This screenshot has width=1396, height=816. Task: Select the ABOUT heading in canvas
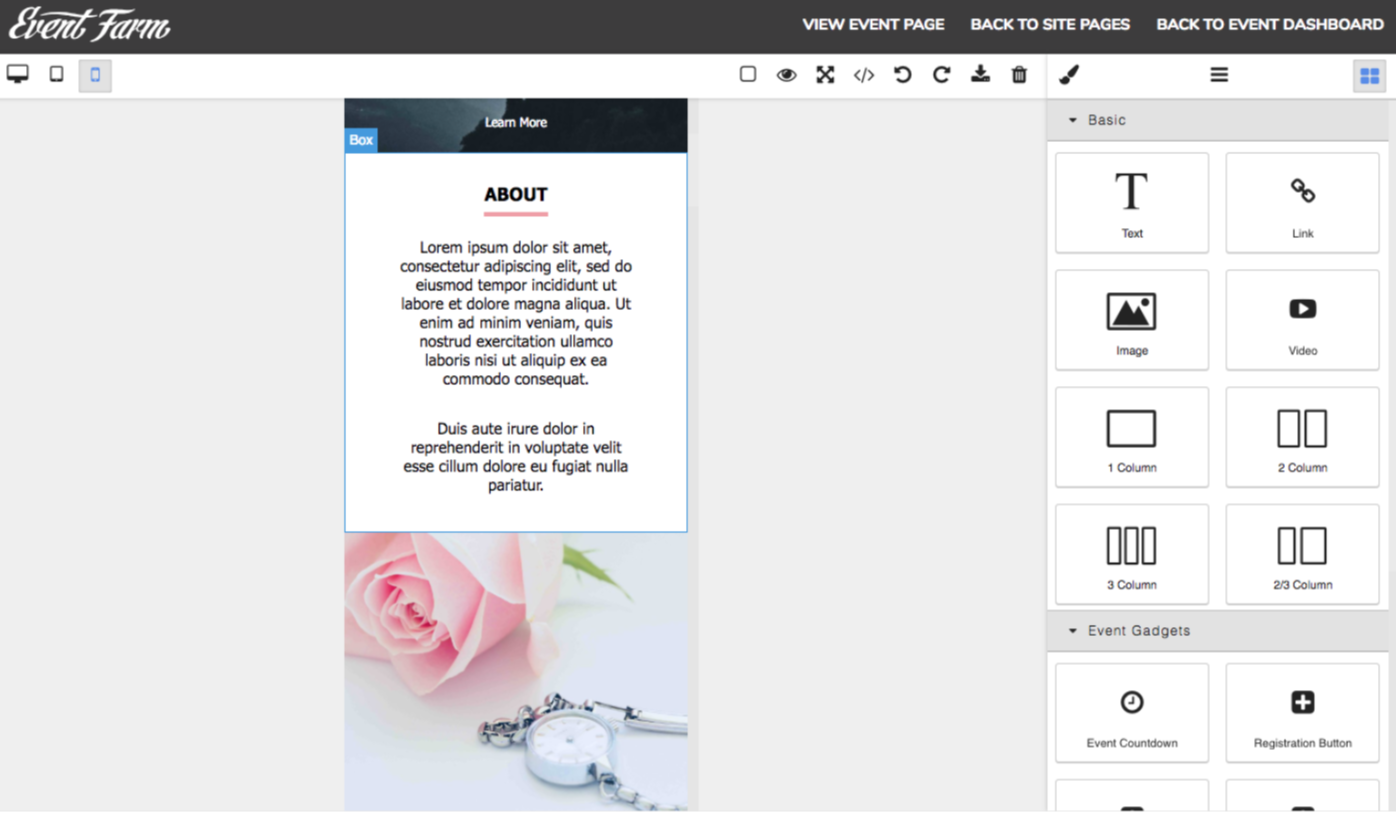(516, 195)
